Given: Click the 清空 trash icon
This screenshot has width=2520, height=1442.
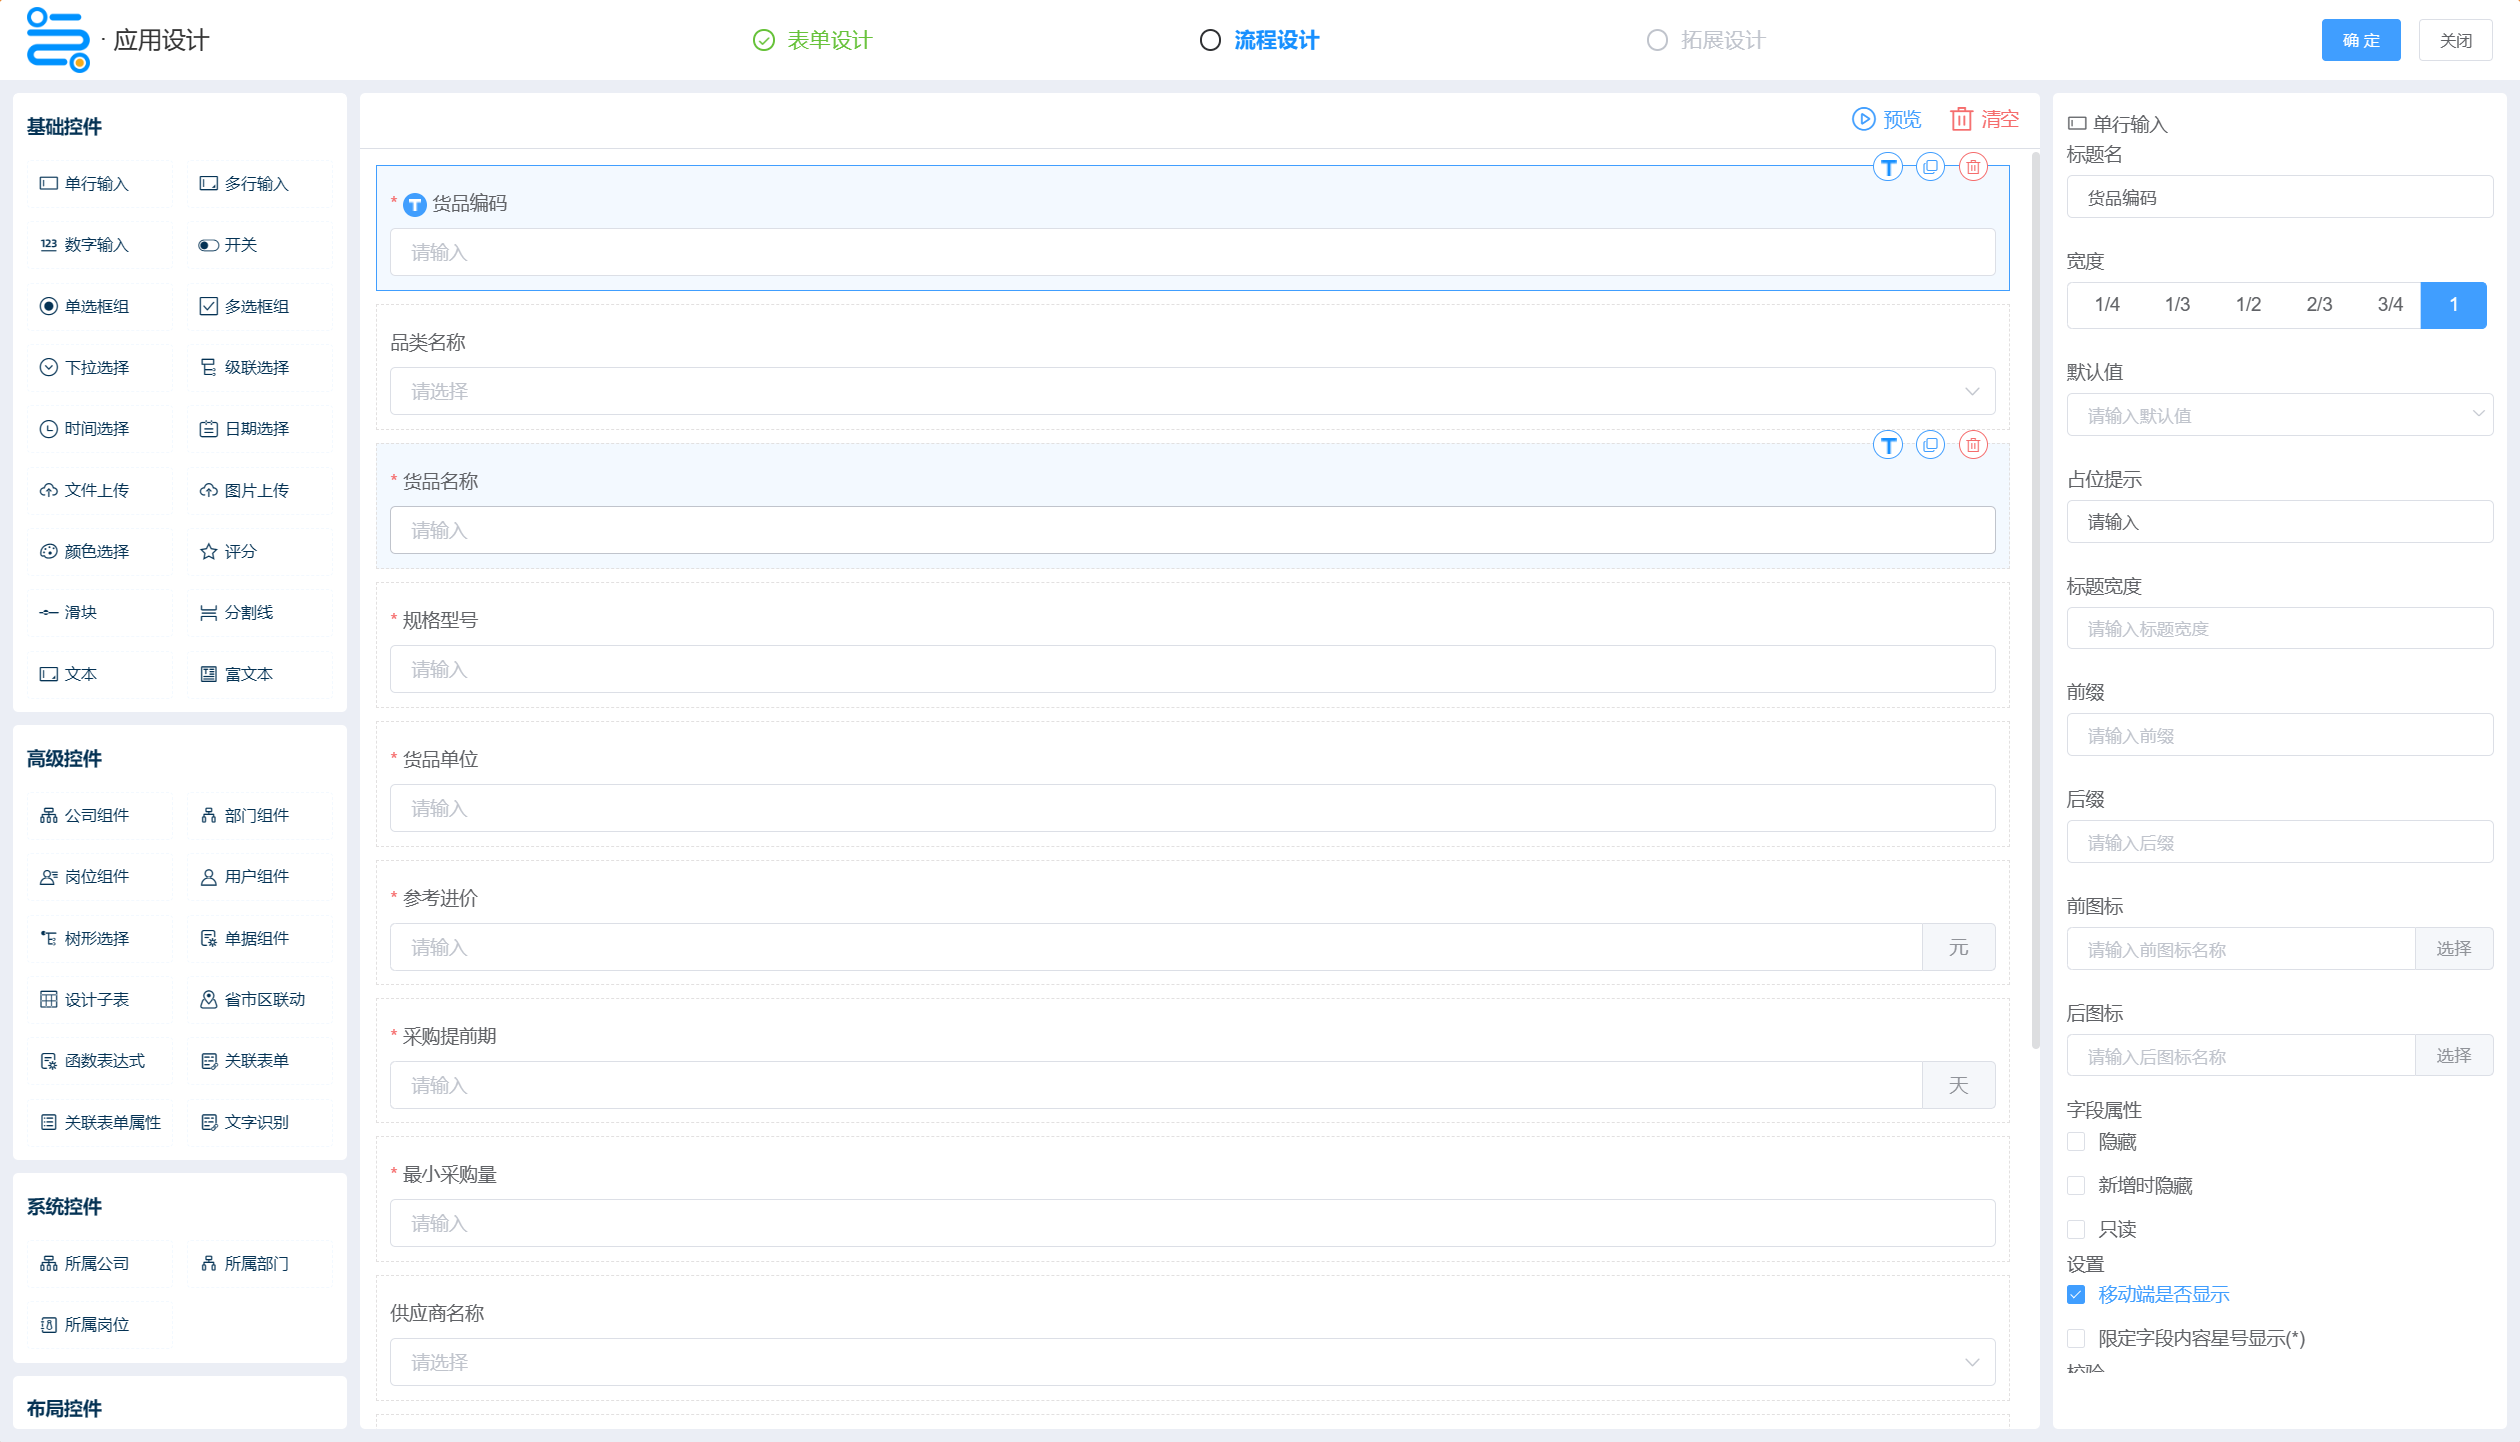Looking at the screenshot, I should (x=1961, y=119).
